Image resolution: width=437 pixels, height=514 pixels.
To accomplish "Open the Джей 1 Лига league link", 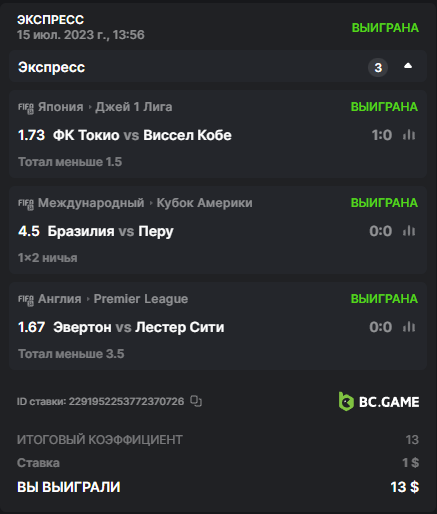I will (x=134, y=107).
